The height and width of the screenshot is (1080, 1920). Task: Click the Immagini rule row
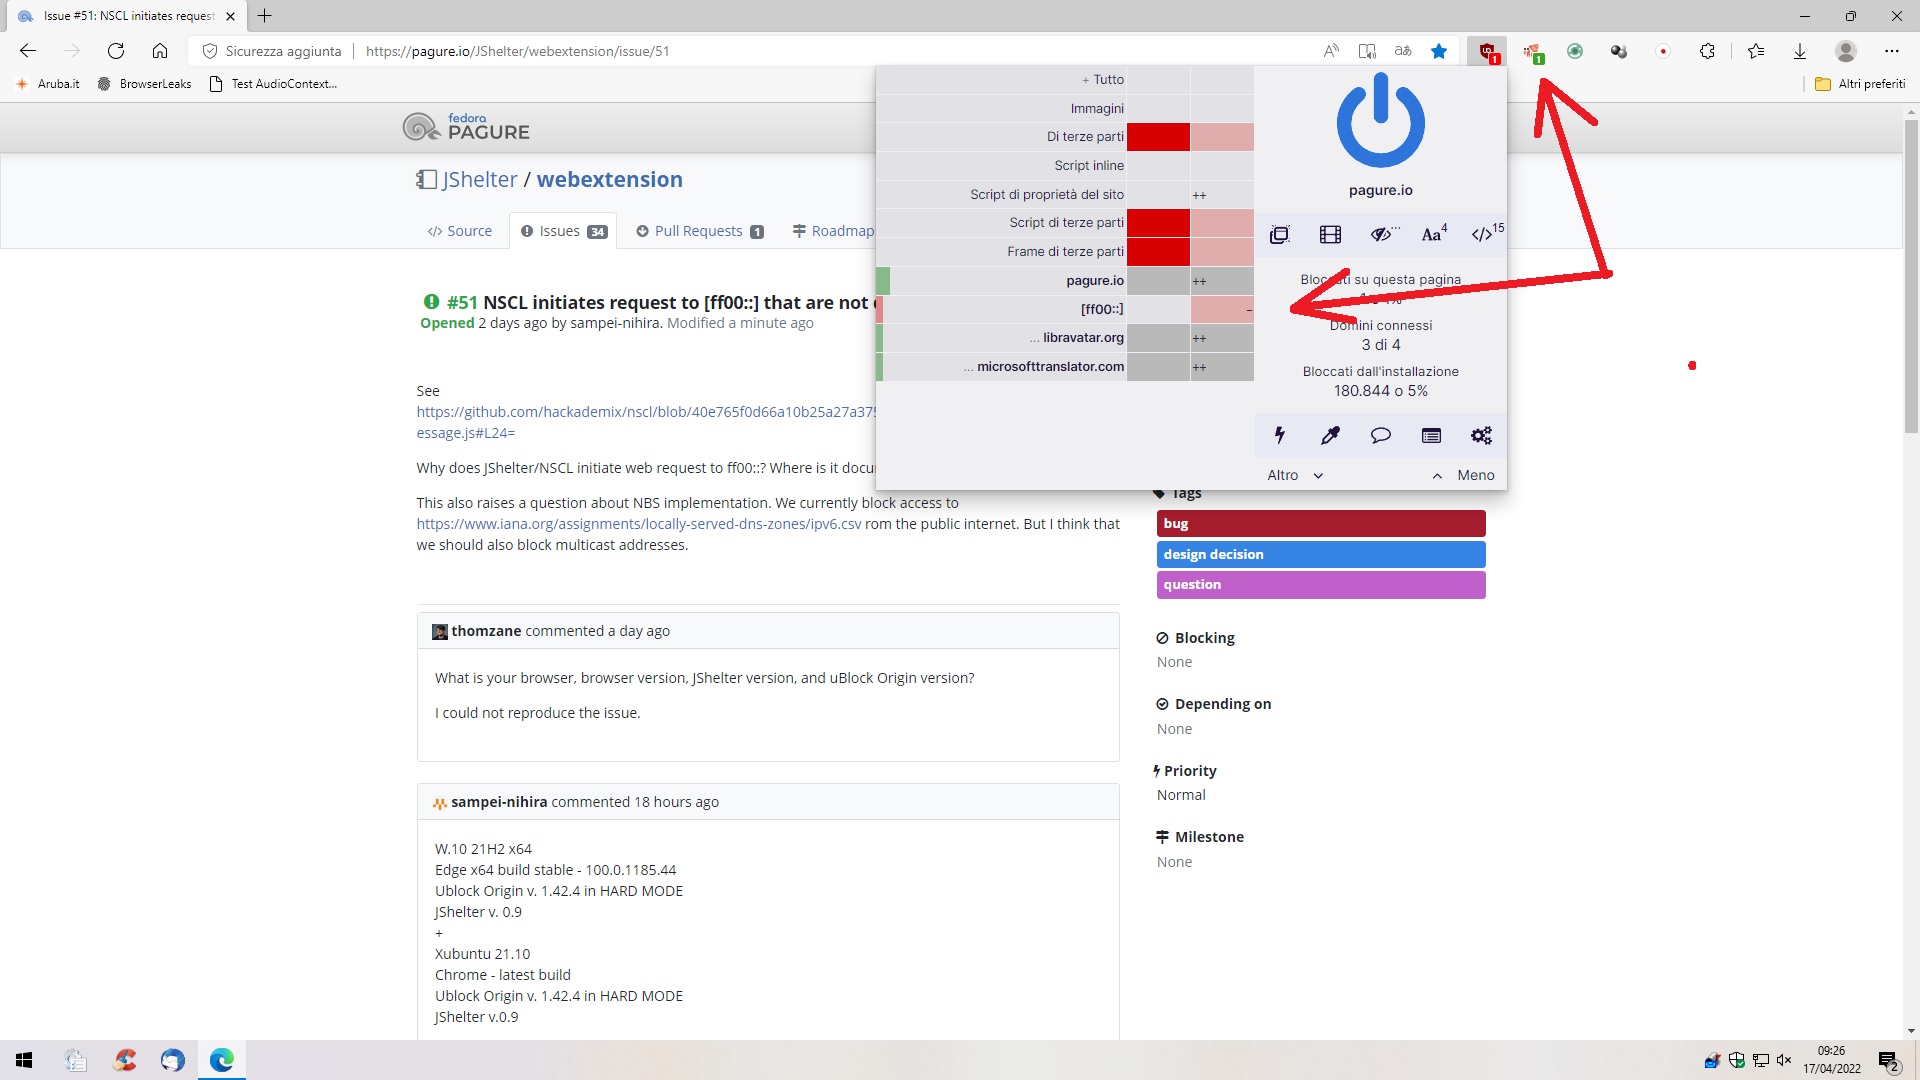1001,108
